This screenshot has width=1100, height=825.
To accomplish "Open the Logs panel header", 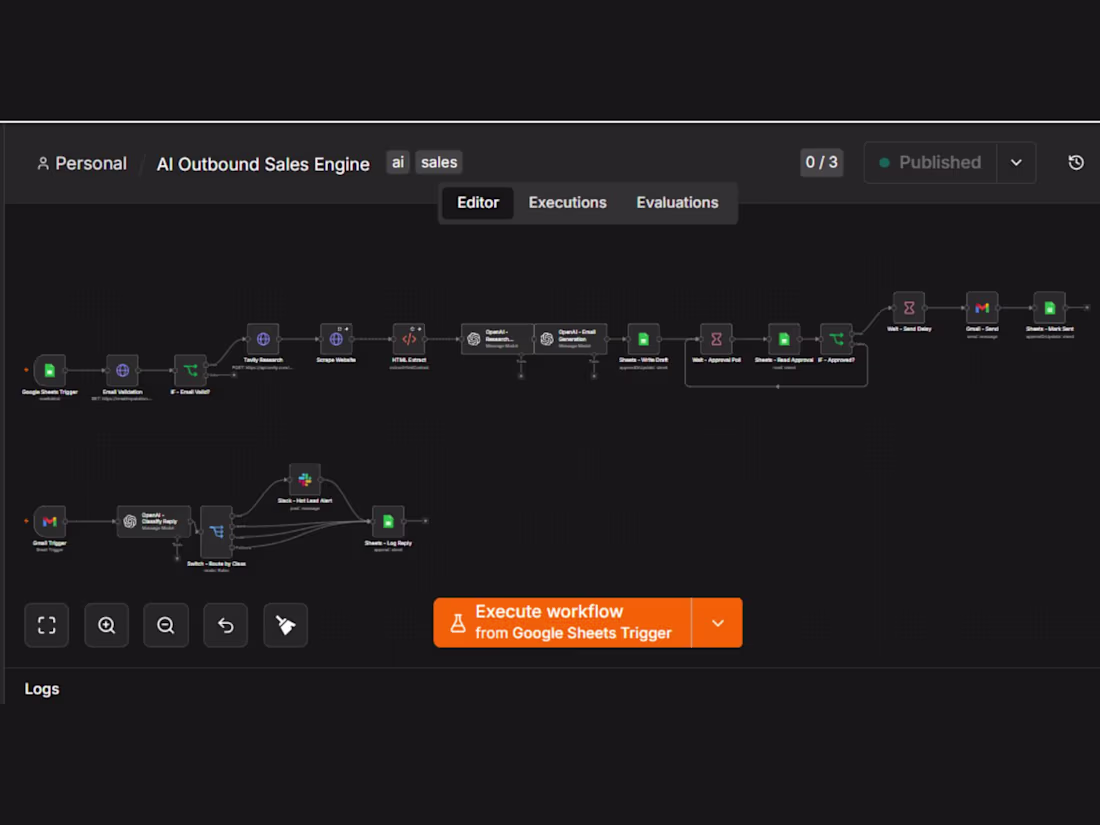I will point(42,689).
